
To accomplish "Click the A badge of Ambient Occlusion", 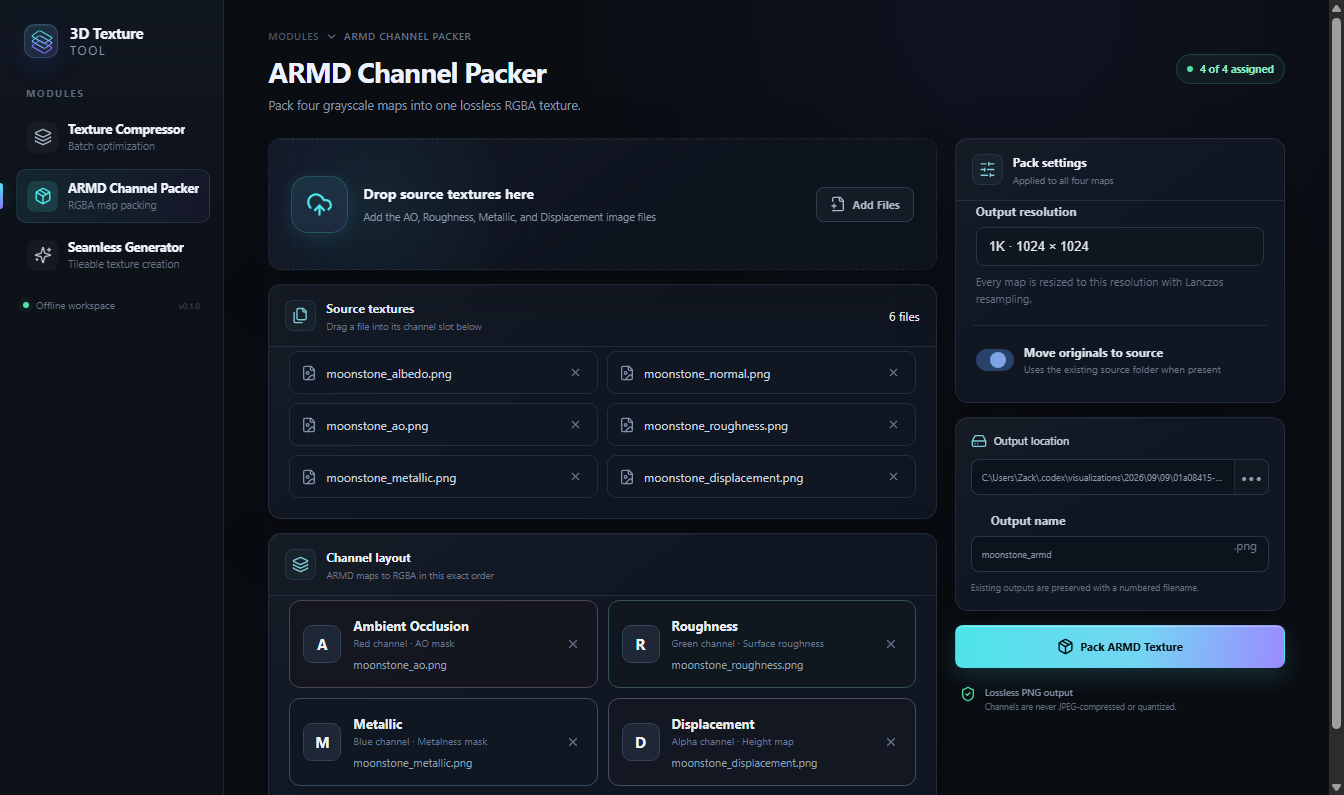I will [322, 645].
